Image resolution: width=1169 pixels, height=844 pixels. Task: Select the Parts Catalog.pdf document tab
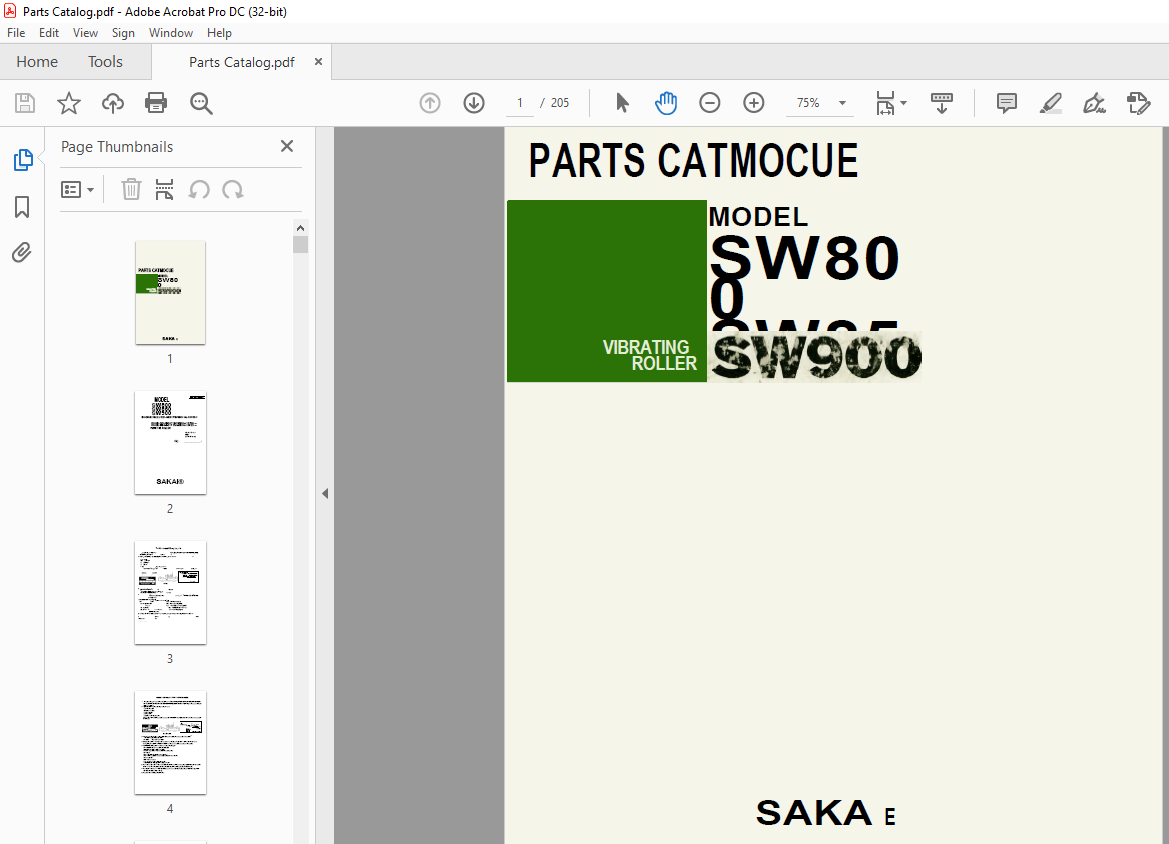[242, 62]
